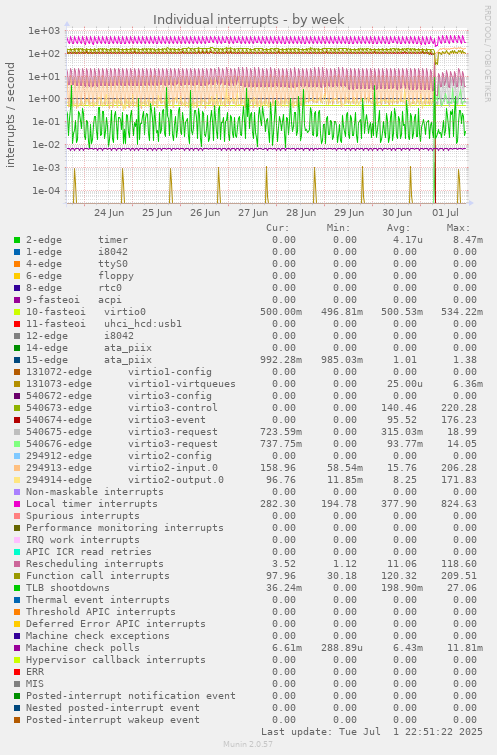Image resolution: width=497 pixels, height=755 pixels.
Task: Click the Last update timestamp text
Action: 372,732
